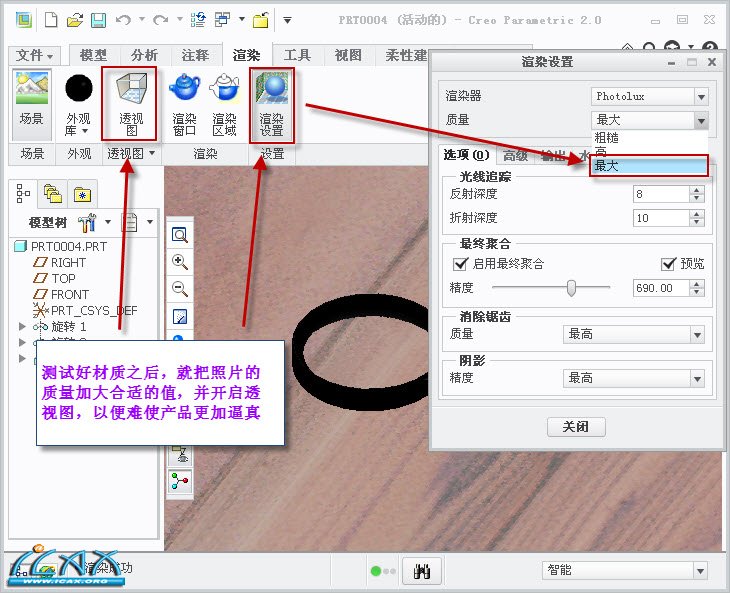Click the New file icon
Image resolution: width=730 pixels, height=593 pixels.
coord(51,20)
